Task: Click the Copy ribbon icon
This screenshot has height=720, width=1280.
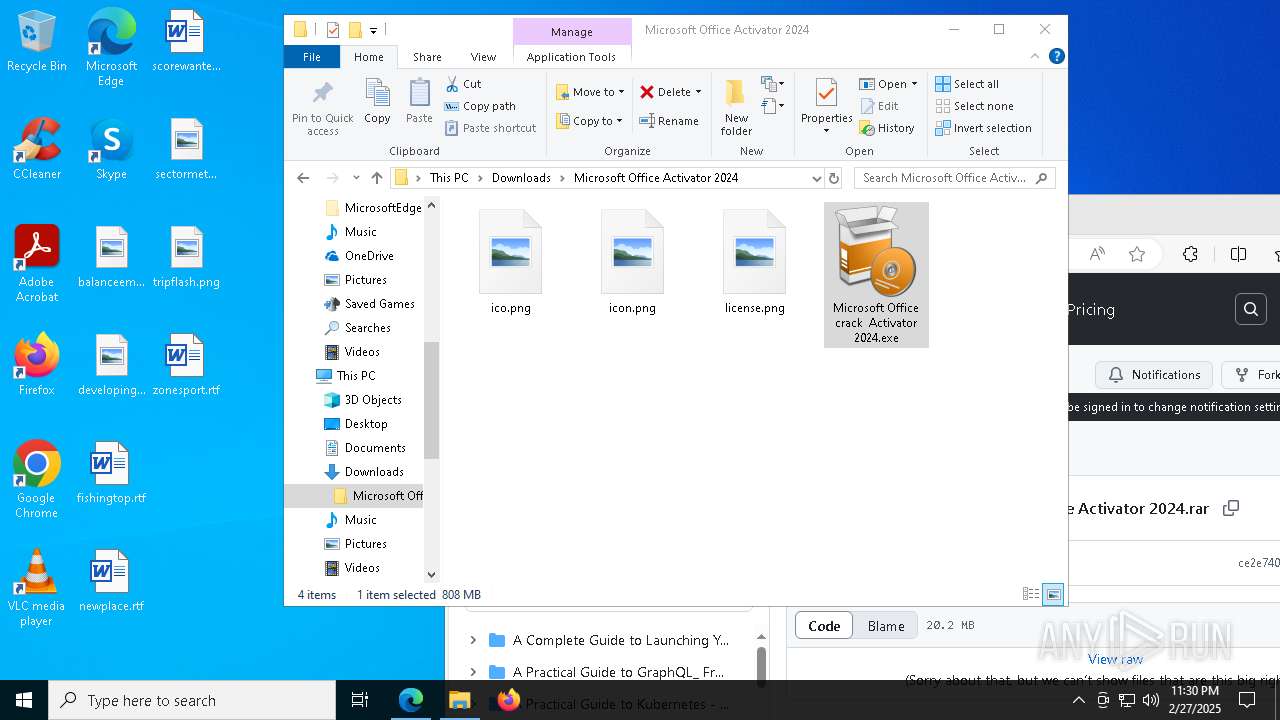Action: (377, 102)
